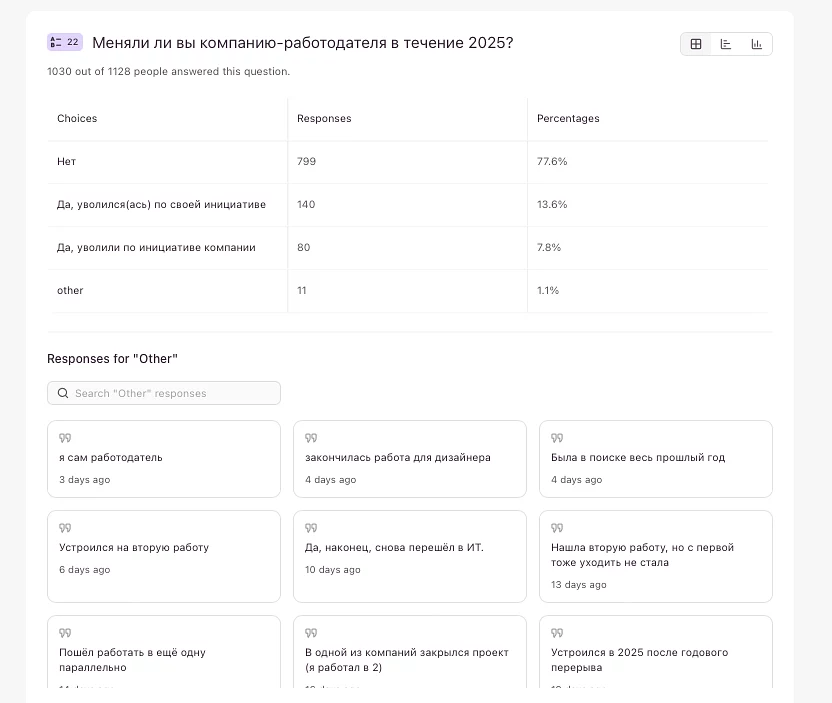This screenshot has width=832, height=703.
Task: Select "Да, уволили по инициативе компании" row
Action: click(x=156, y=247)
